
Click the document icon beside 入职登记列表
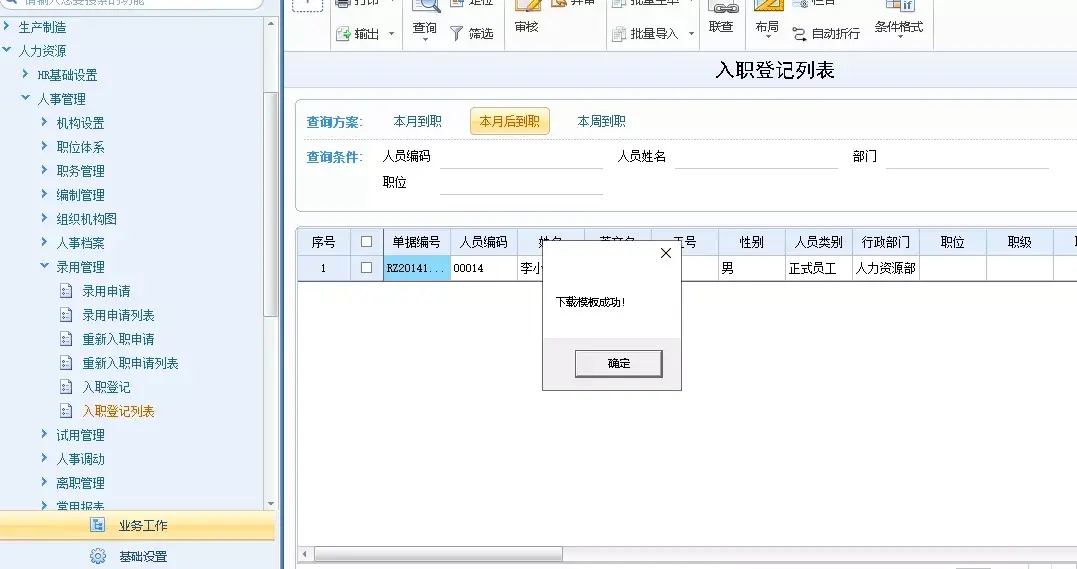66,412
